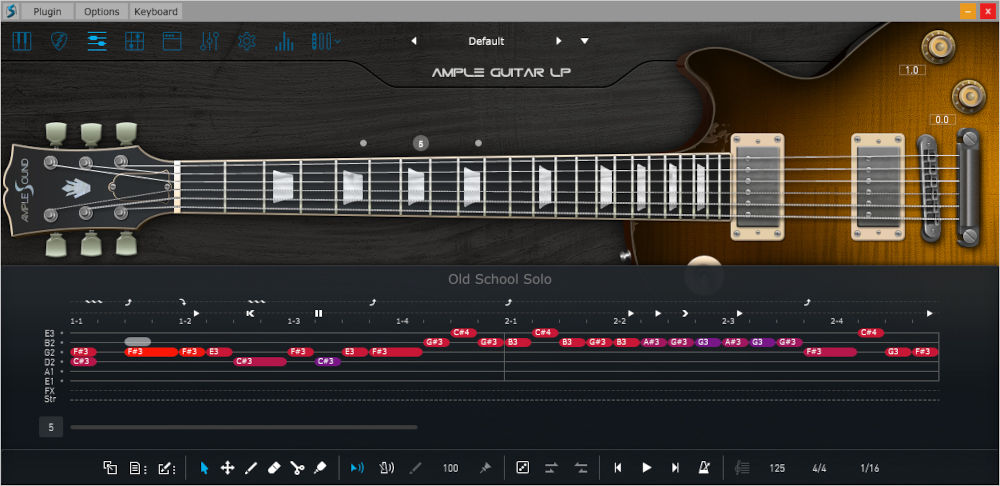Select the purple C#3 note
The image size is (1000, 486).
point(328,361)
